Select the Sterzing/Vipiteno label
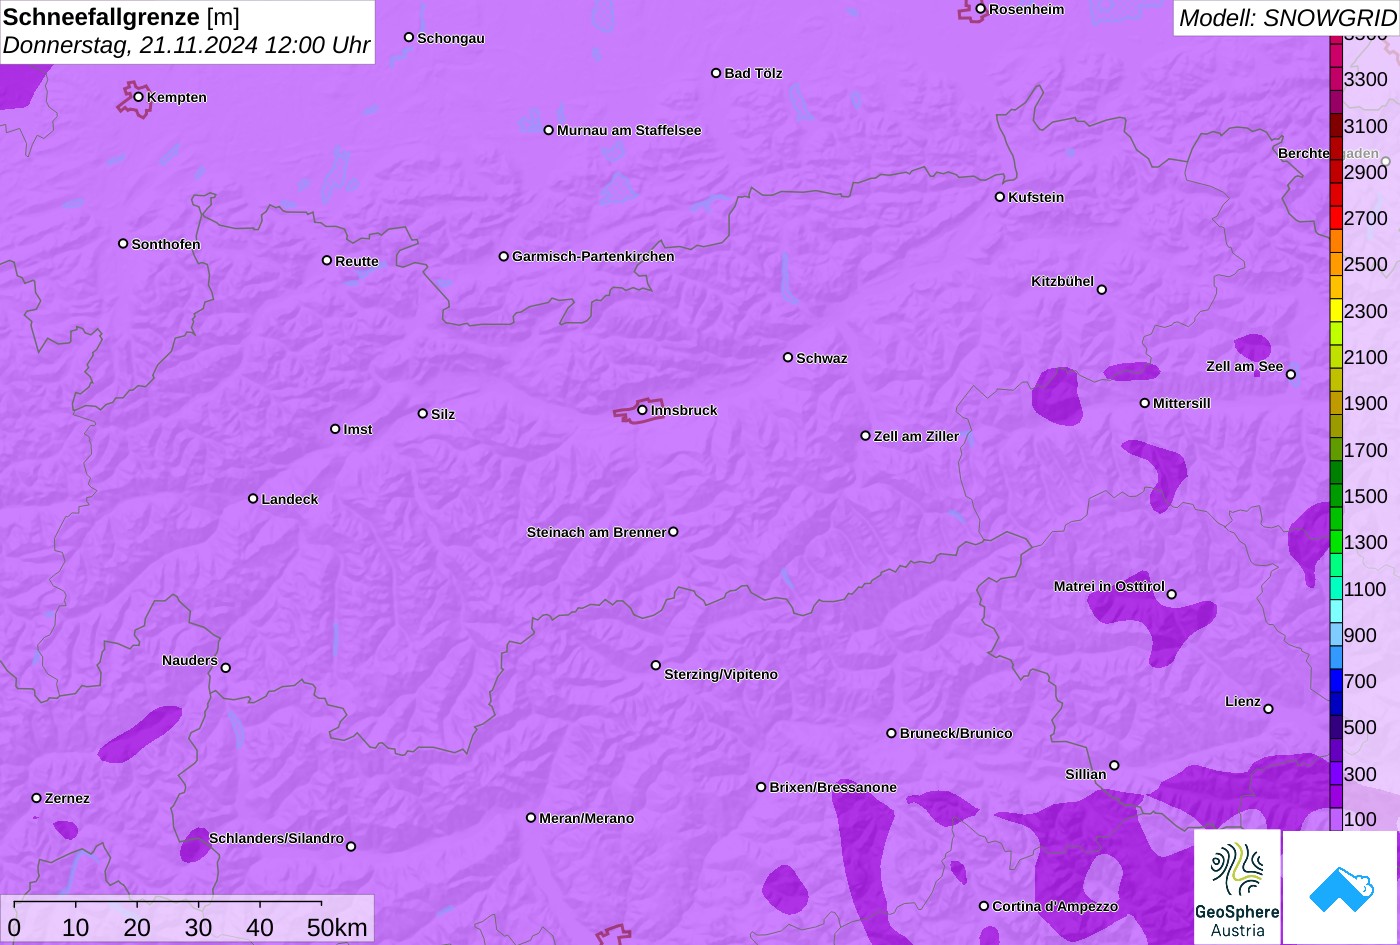1400x945 pixels. [x=721, y=675]
